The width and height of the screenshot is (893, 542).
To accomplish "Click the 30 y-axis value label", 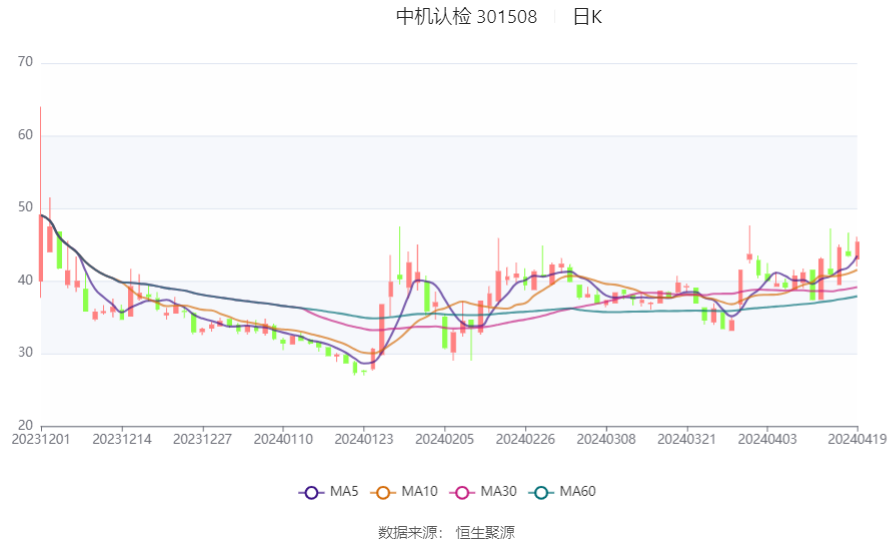I will tap(25, 352).
